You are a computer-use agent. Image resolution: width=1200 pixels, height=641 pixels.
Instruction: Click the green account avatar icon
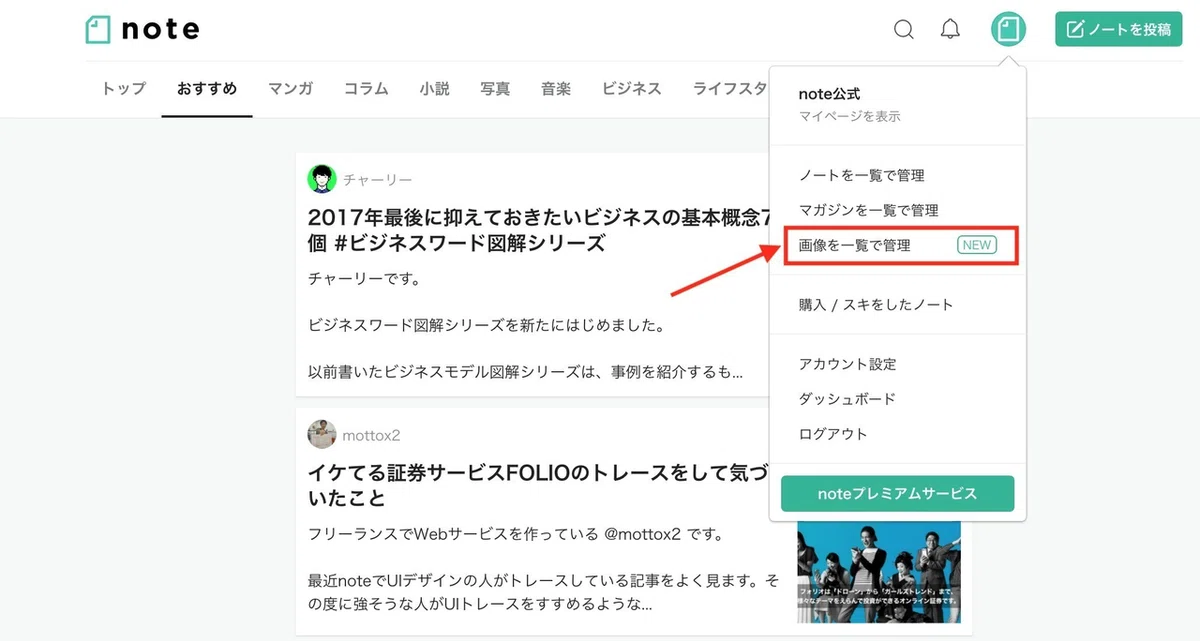[x=1008, y=29]
